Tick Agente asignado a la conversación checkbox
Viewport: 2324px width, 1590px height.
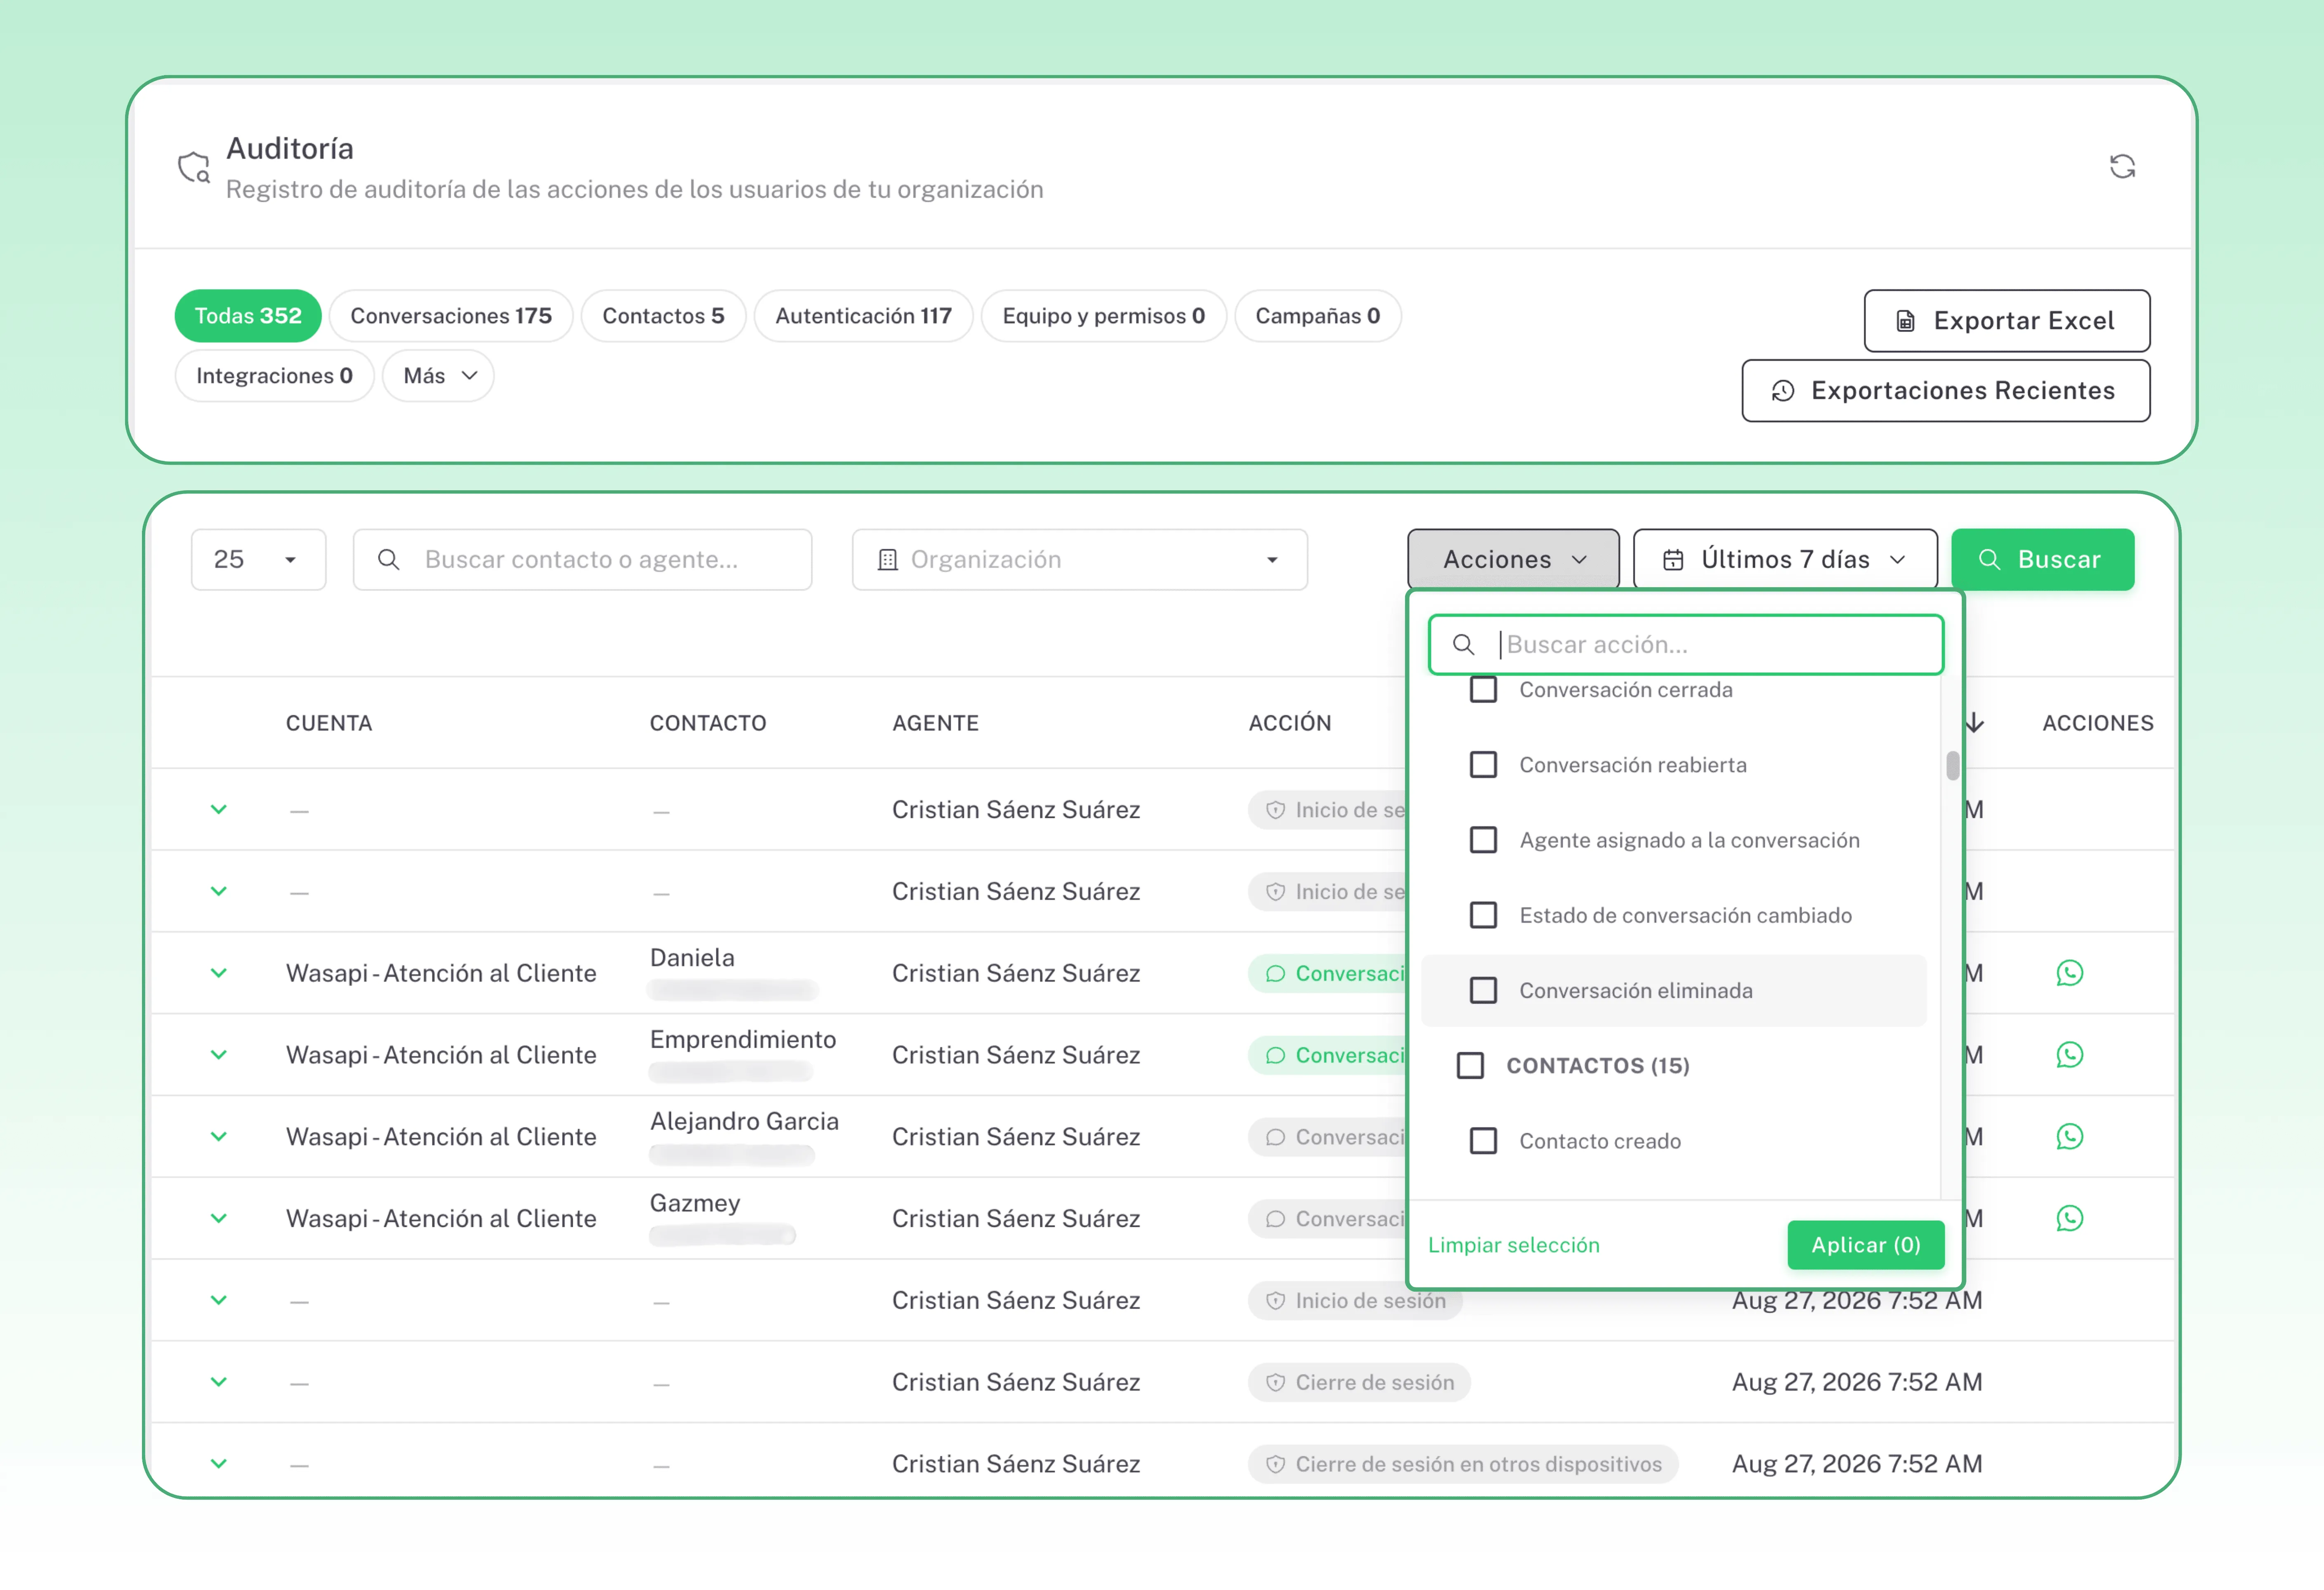(x=1483, y=840)
